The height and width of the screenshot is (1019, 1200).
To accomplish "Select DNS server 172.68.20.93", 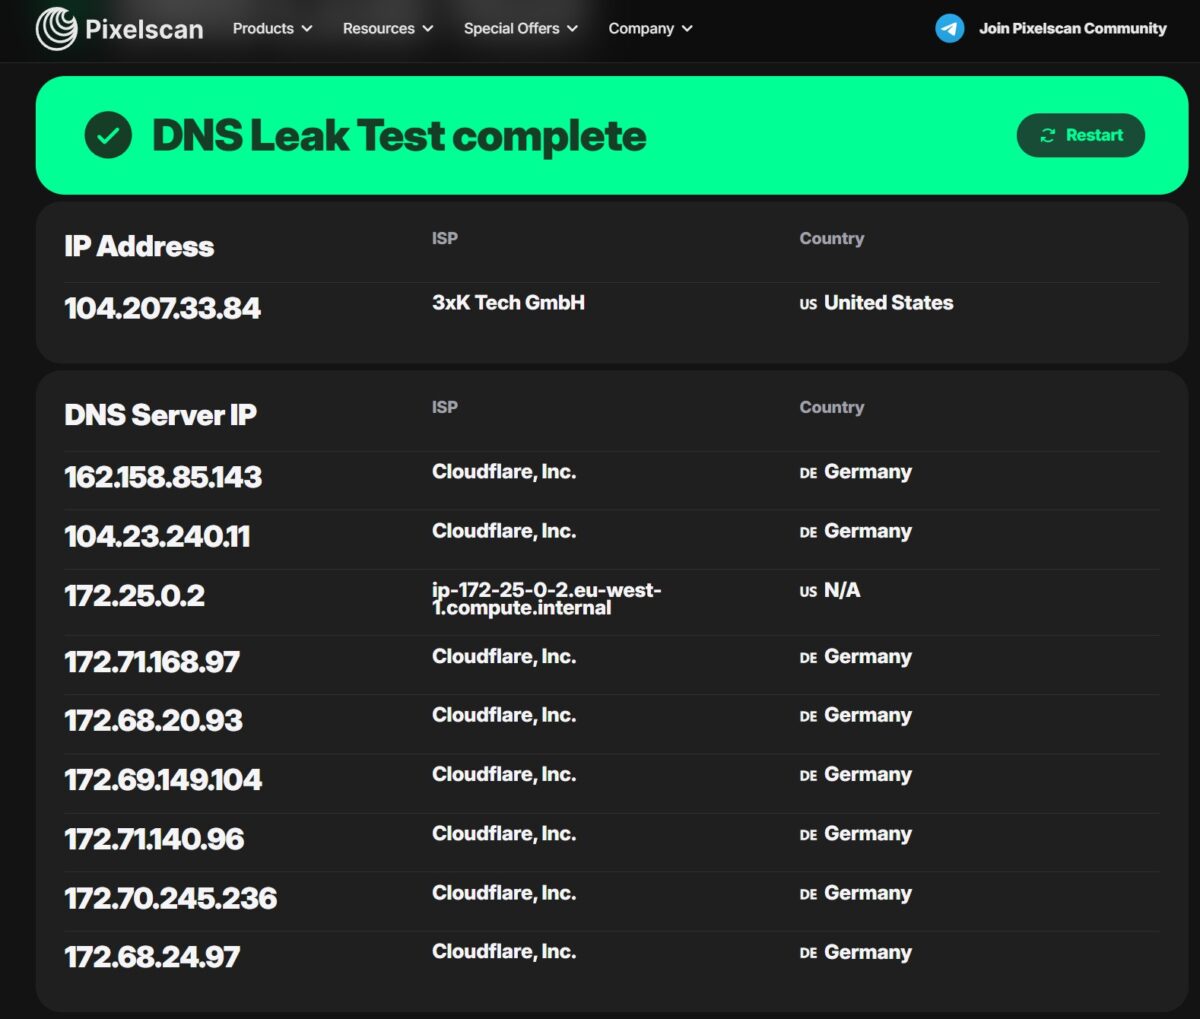I will point(153,720).
